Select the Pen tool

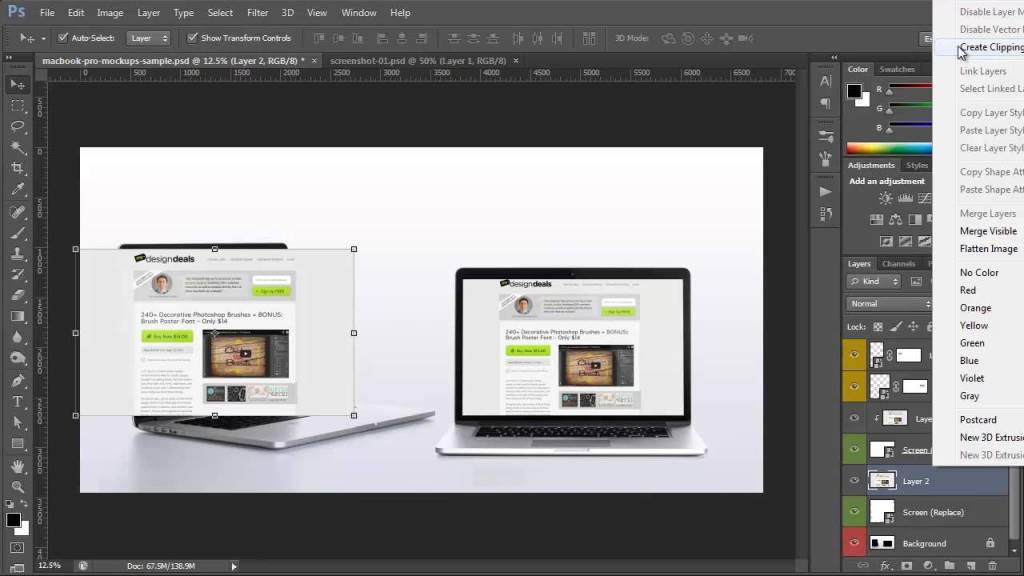pos(18,381)
